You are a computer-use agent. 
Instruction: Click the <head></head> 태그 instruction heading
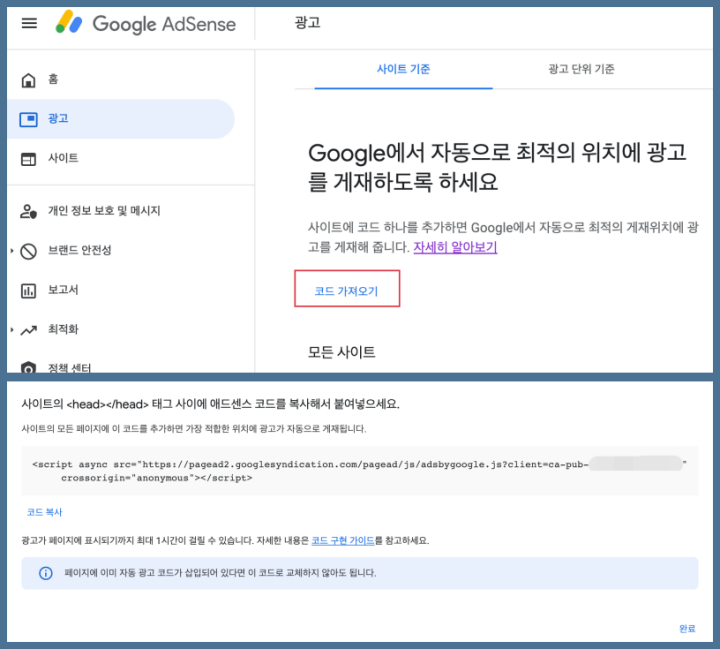(x=210, y=404)
